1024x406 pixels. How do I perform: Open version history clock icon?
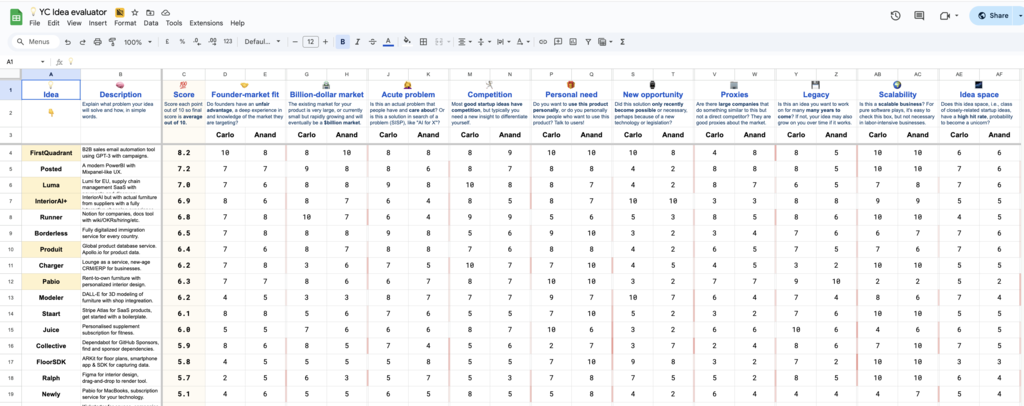(895, 16)
